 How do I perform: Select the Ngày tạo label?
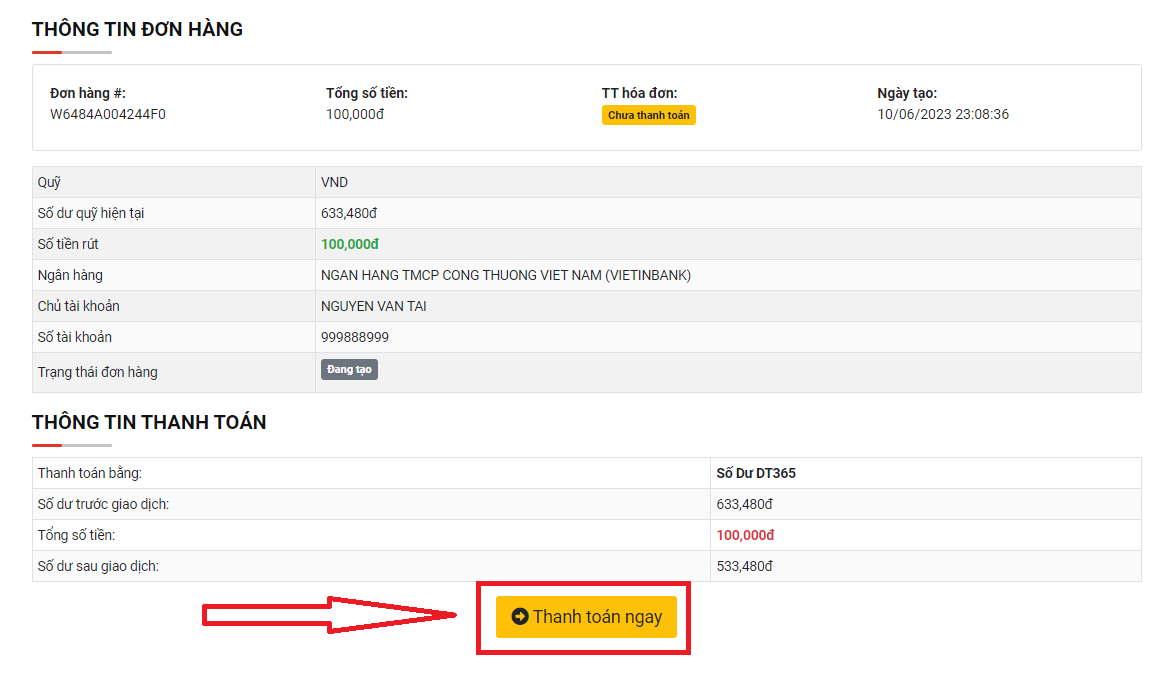(x=907, y=93)
